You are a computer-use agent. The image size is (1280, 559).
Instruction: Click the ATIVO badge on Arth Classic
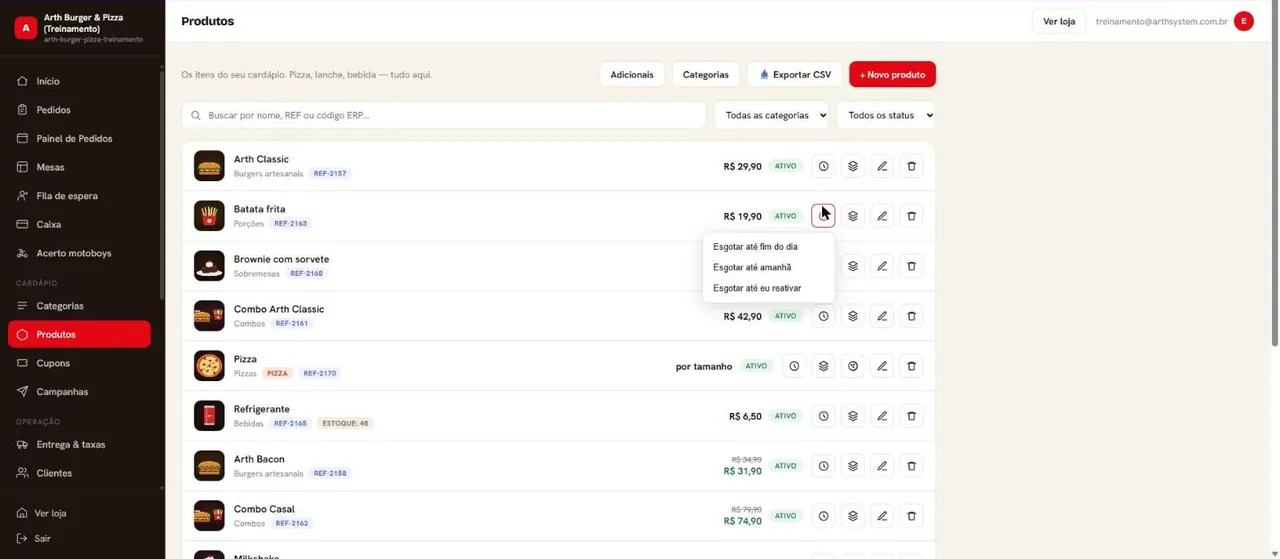786,166
